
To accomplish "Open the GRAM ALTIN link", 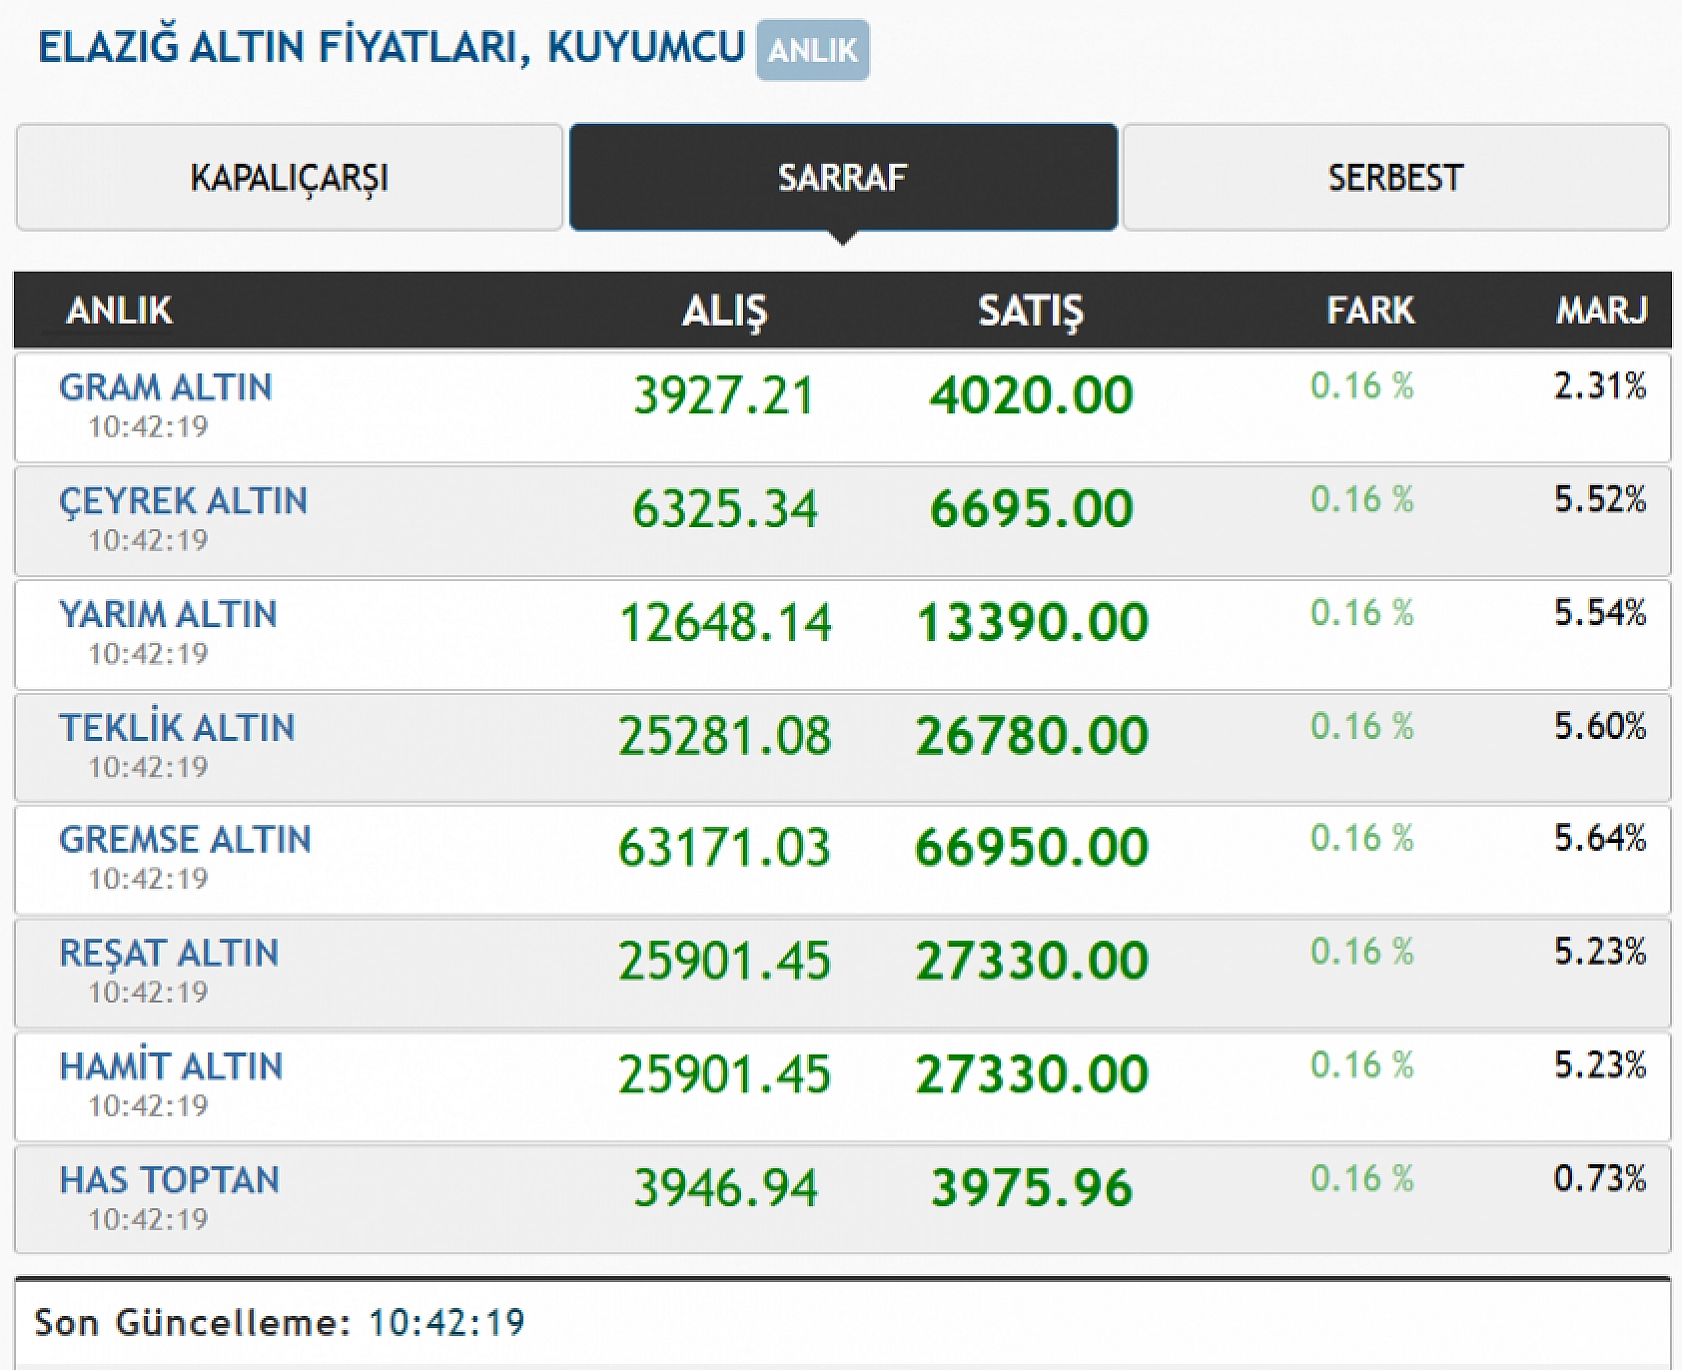I will (x=165, y=387).
